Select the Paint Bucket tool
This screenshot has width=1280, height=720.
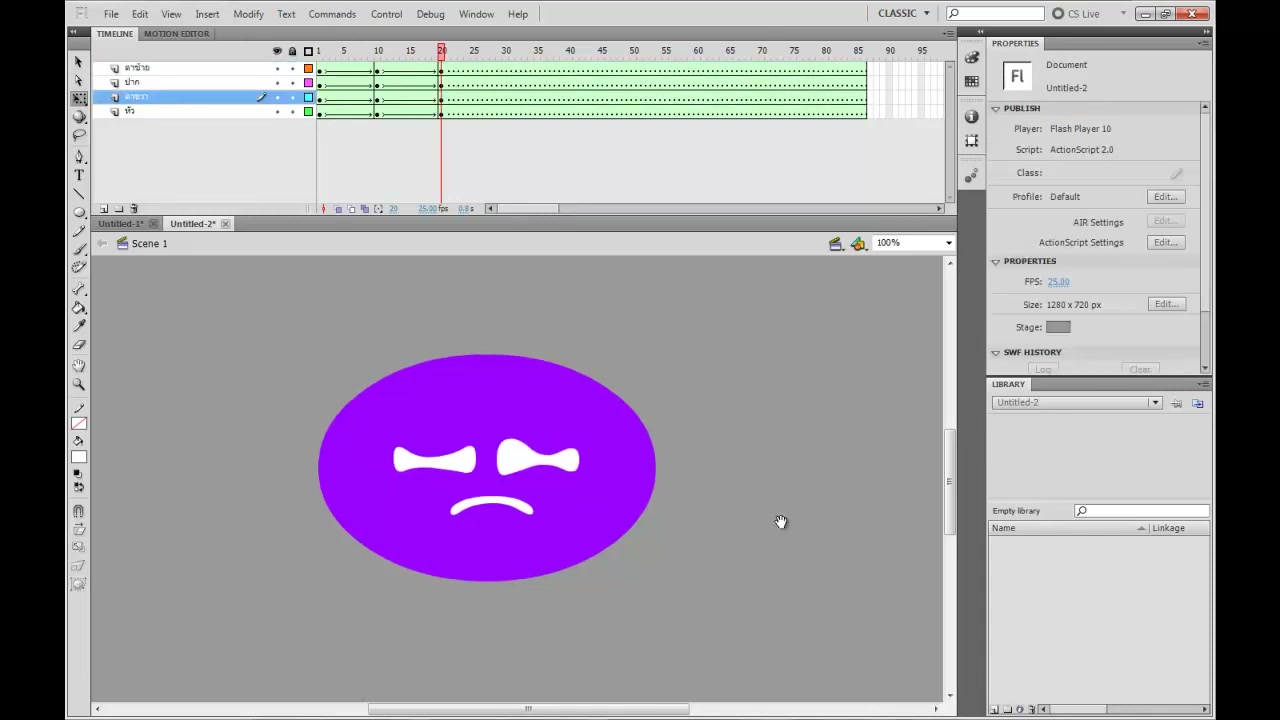79,307
